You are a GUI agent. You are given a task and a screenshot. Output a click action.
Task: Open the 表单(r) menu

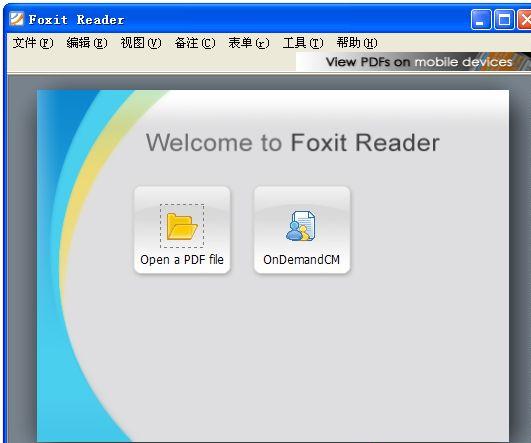point(249,43)
